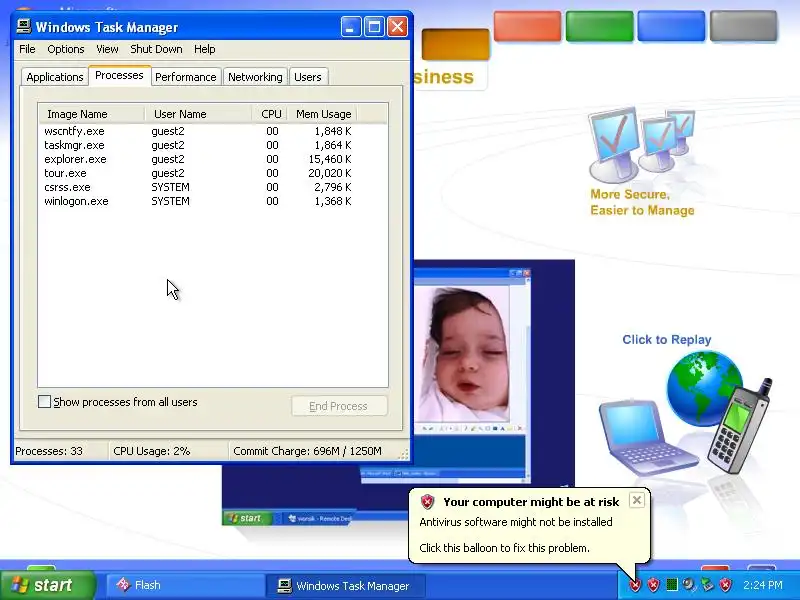Click Click this balloon to fix this problem
The width and height of the screenshot is (800, 600).
[x=504, y=548]
